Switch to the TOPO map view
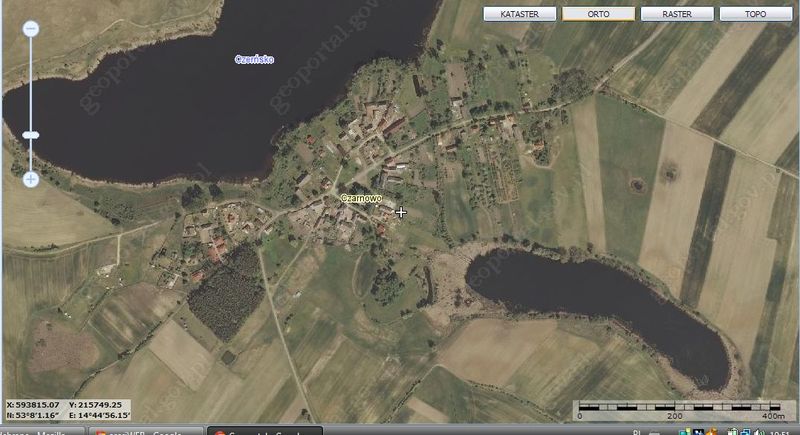800x435 pixels. click(756, 14)
